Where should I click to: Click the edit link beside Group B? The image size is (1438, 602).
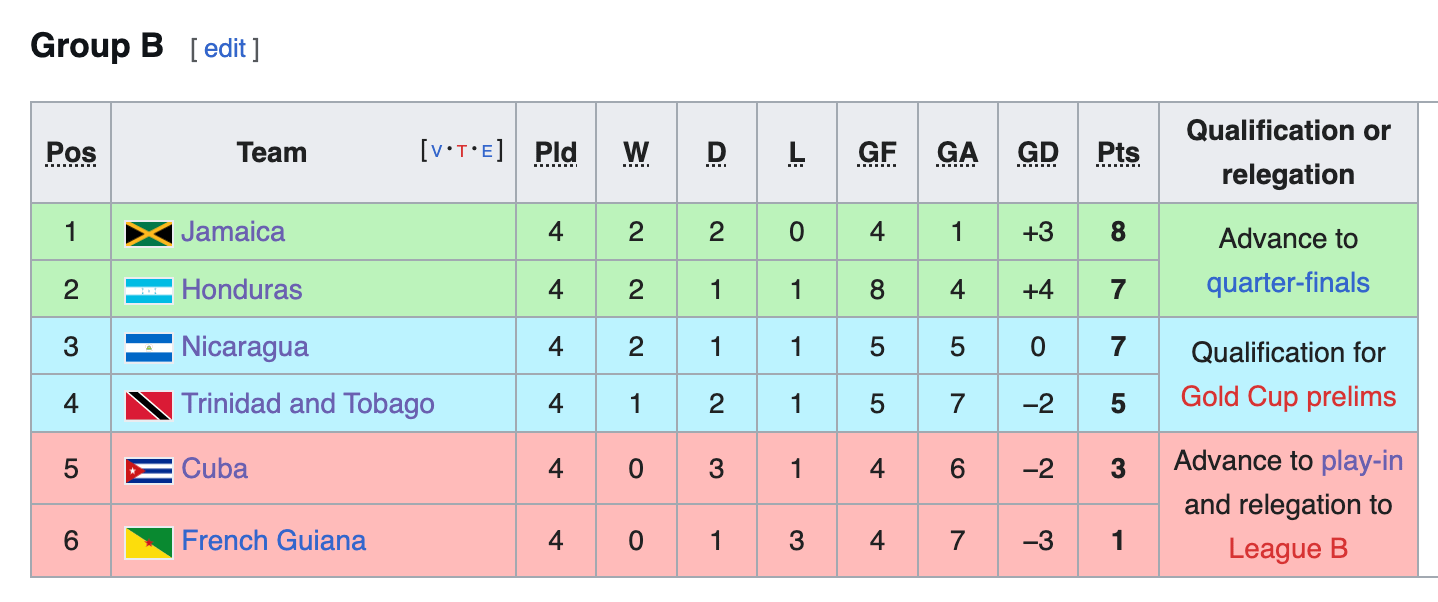(225, 48)
